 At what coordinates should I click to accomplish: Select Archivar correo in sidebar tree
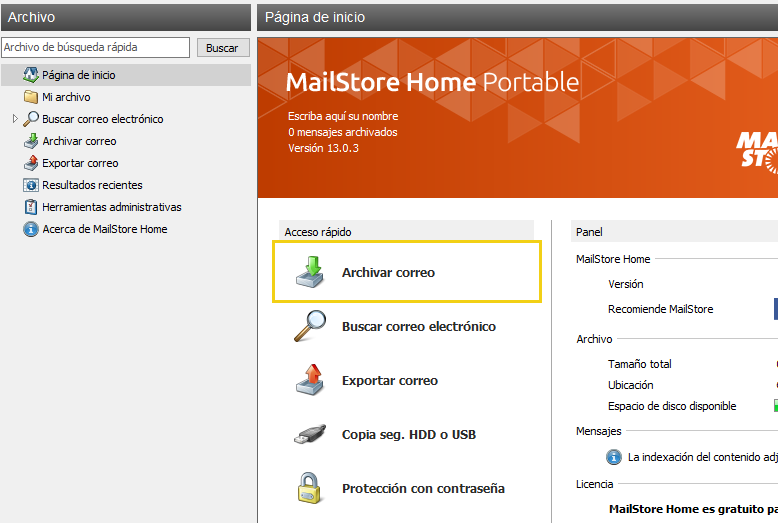click(x=79, y=141)
